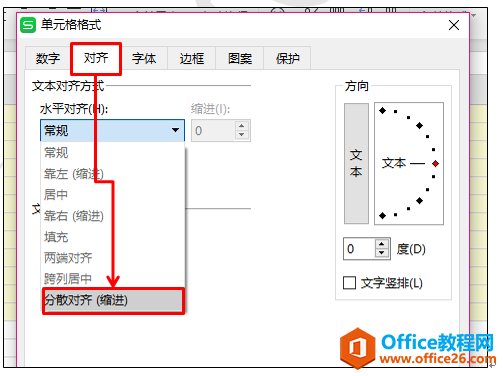Viewport: 503px width, 376px height.
Task: Go to the 图案 tab
Action: [x=240, y=58]
